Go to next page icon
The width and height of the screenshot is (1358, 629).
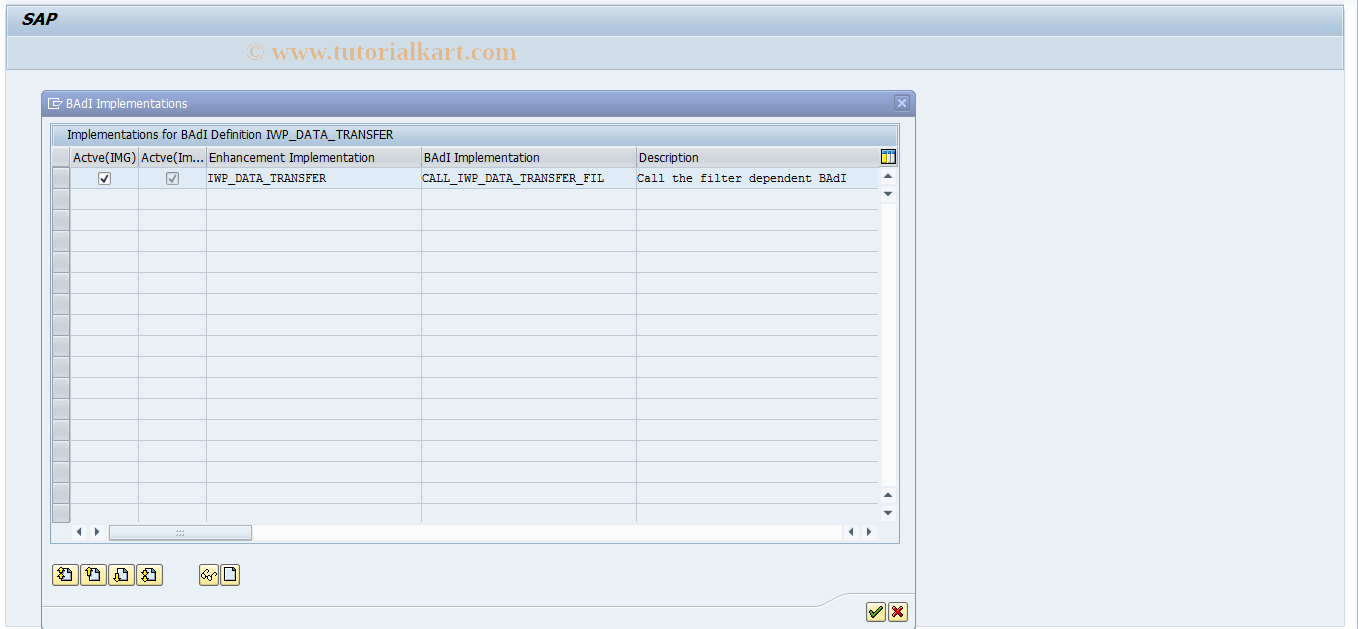[121, 574]
